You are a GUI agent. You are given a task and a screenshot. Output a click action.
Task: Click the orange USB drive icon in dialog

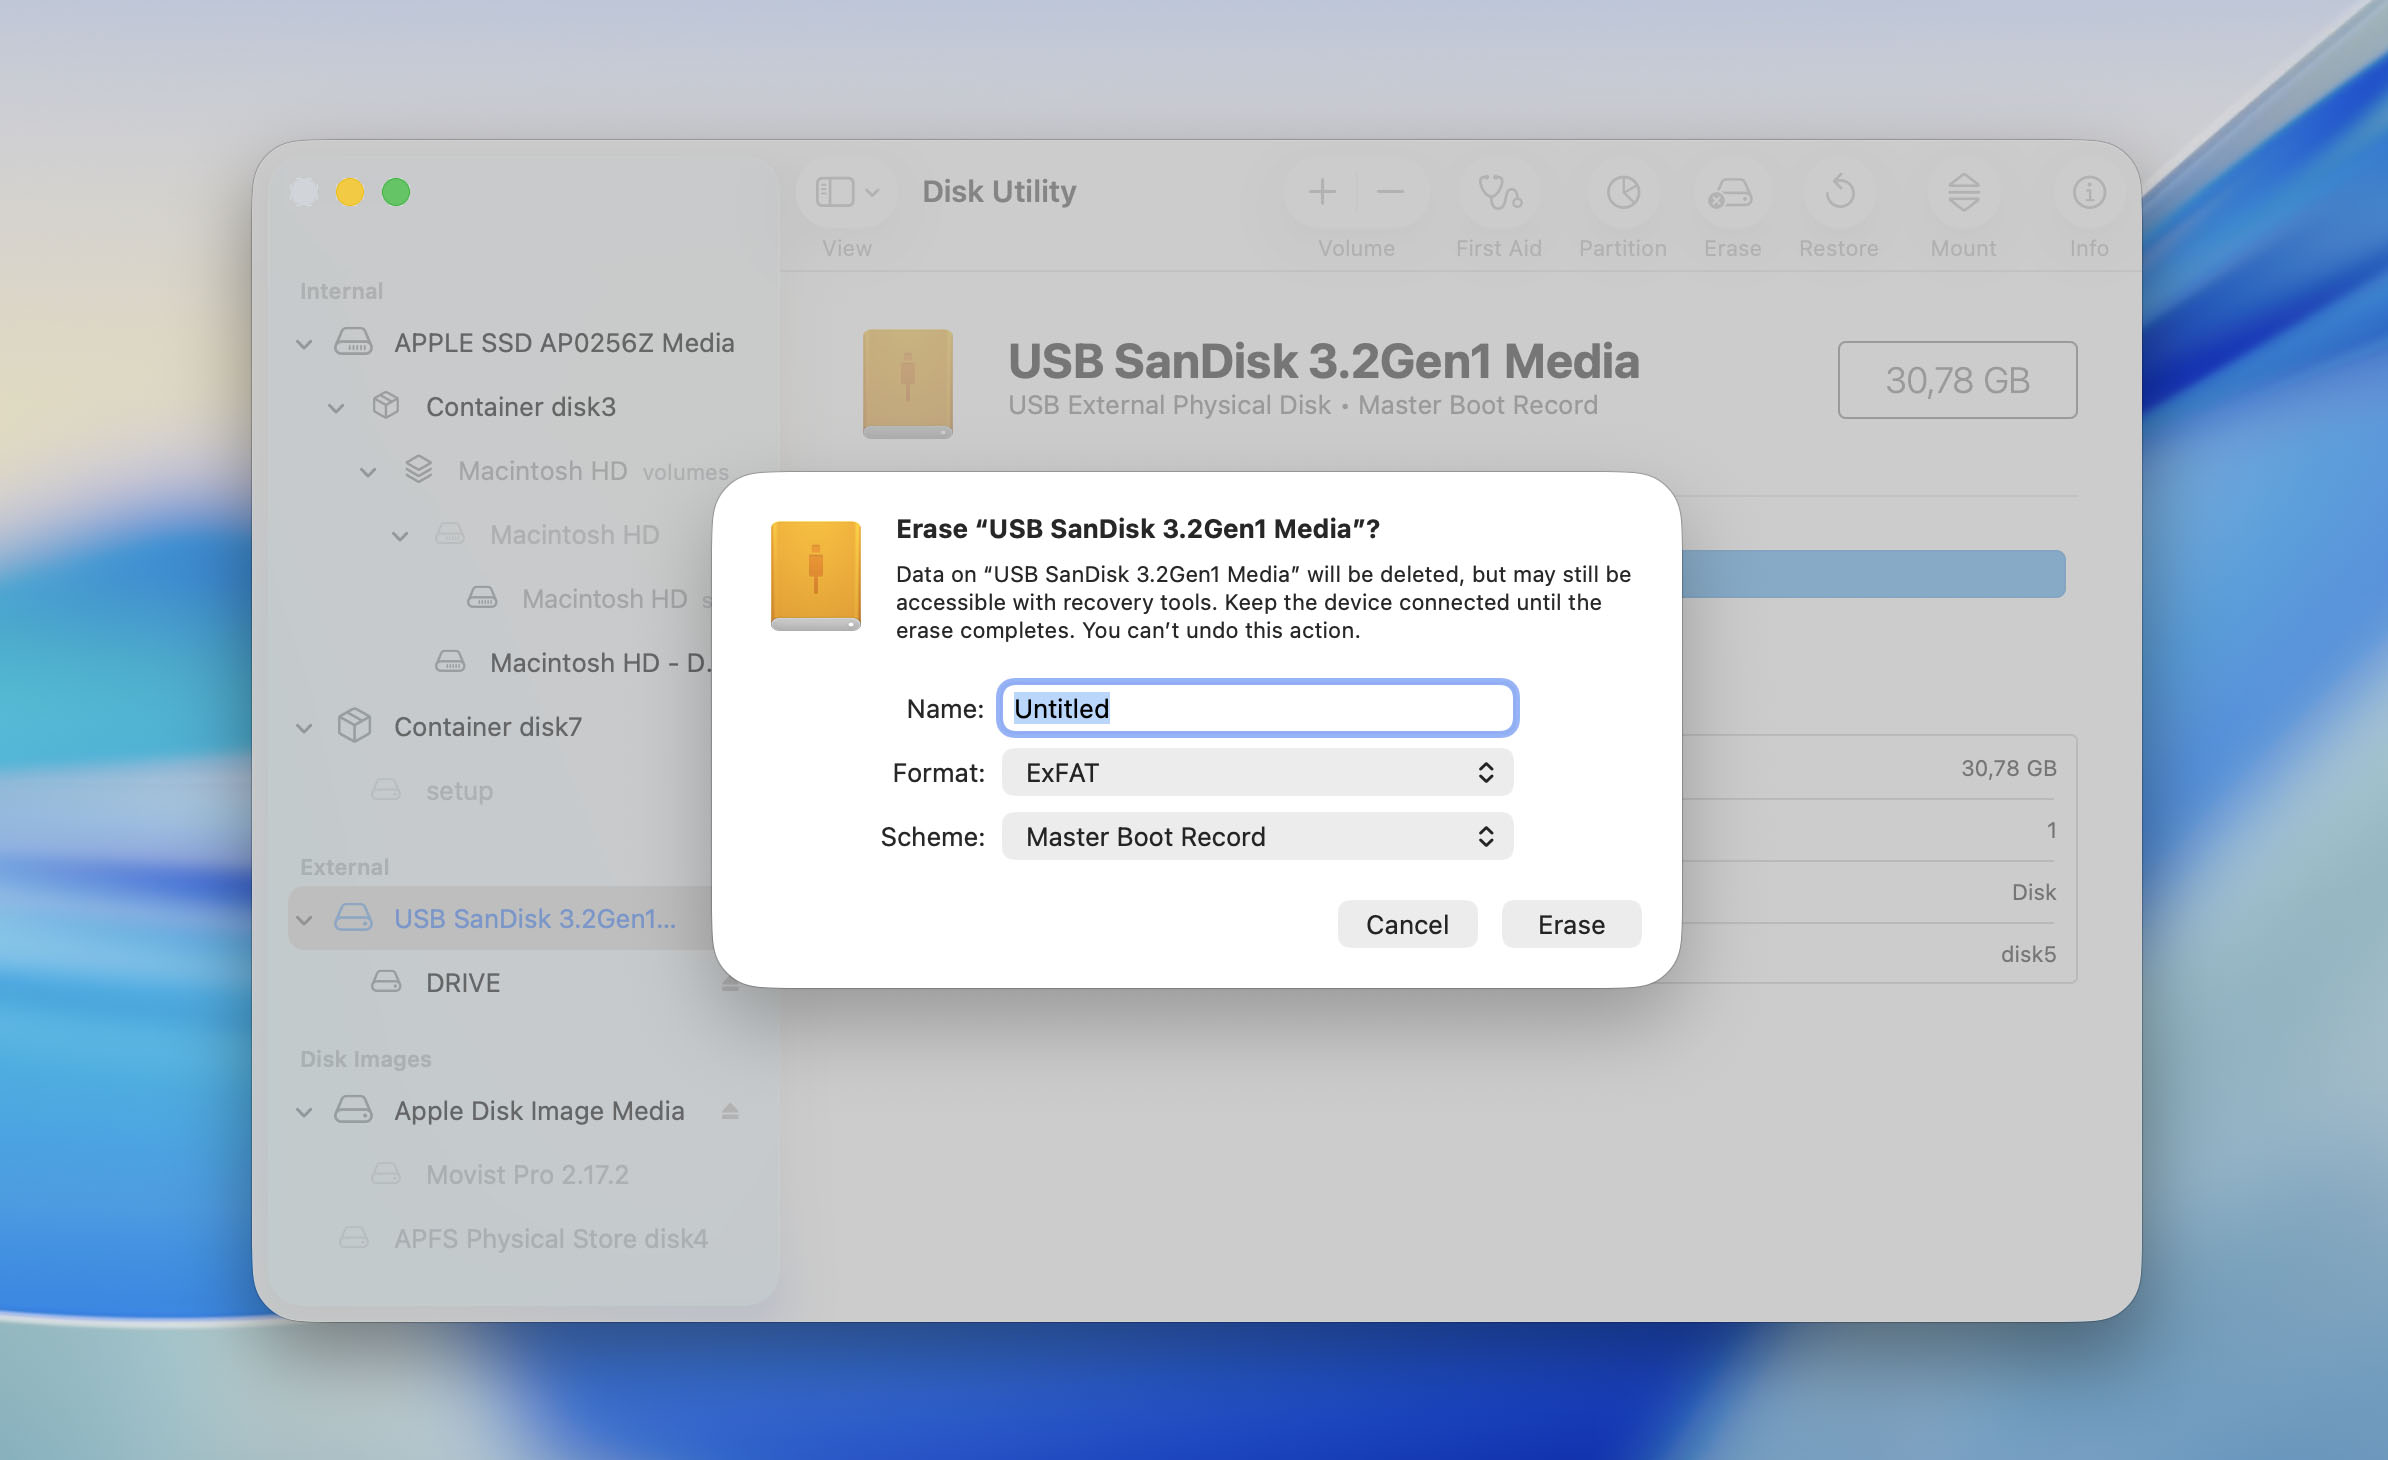tap(816, 576)
